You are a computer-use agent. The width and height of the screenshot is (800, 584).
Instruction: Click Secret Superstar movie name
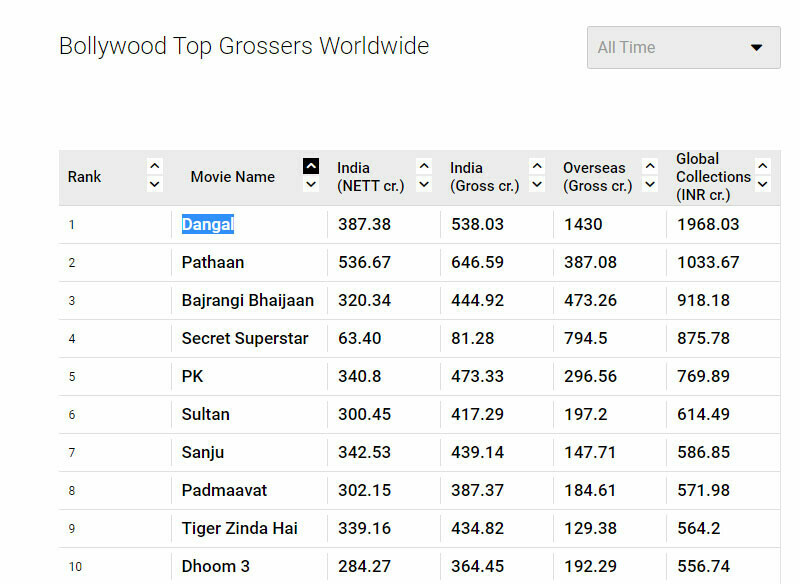tap(245, 339)
